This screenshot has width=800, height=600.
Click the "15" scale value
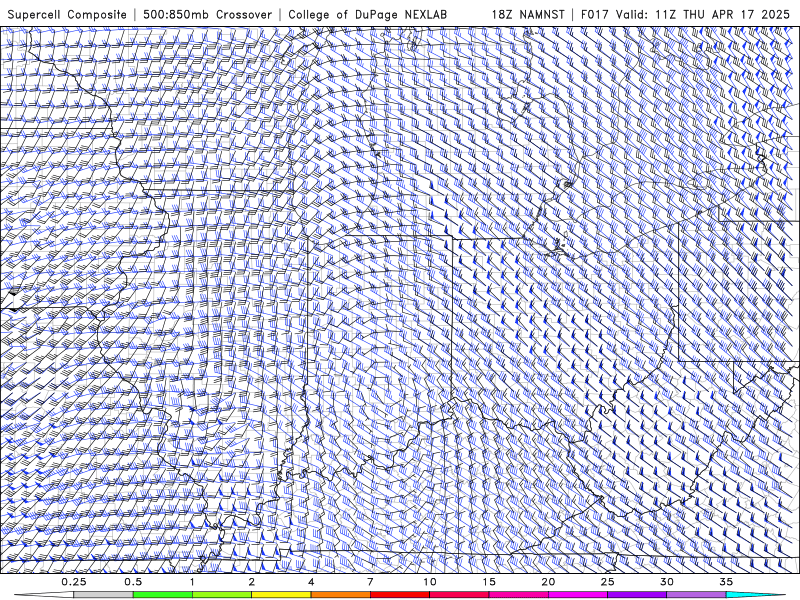pyautogui.click(x=489, y=582)
